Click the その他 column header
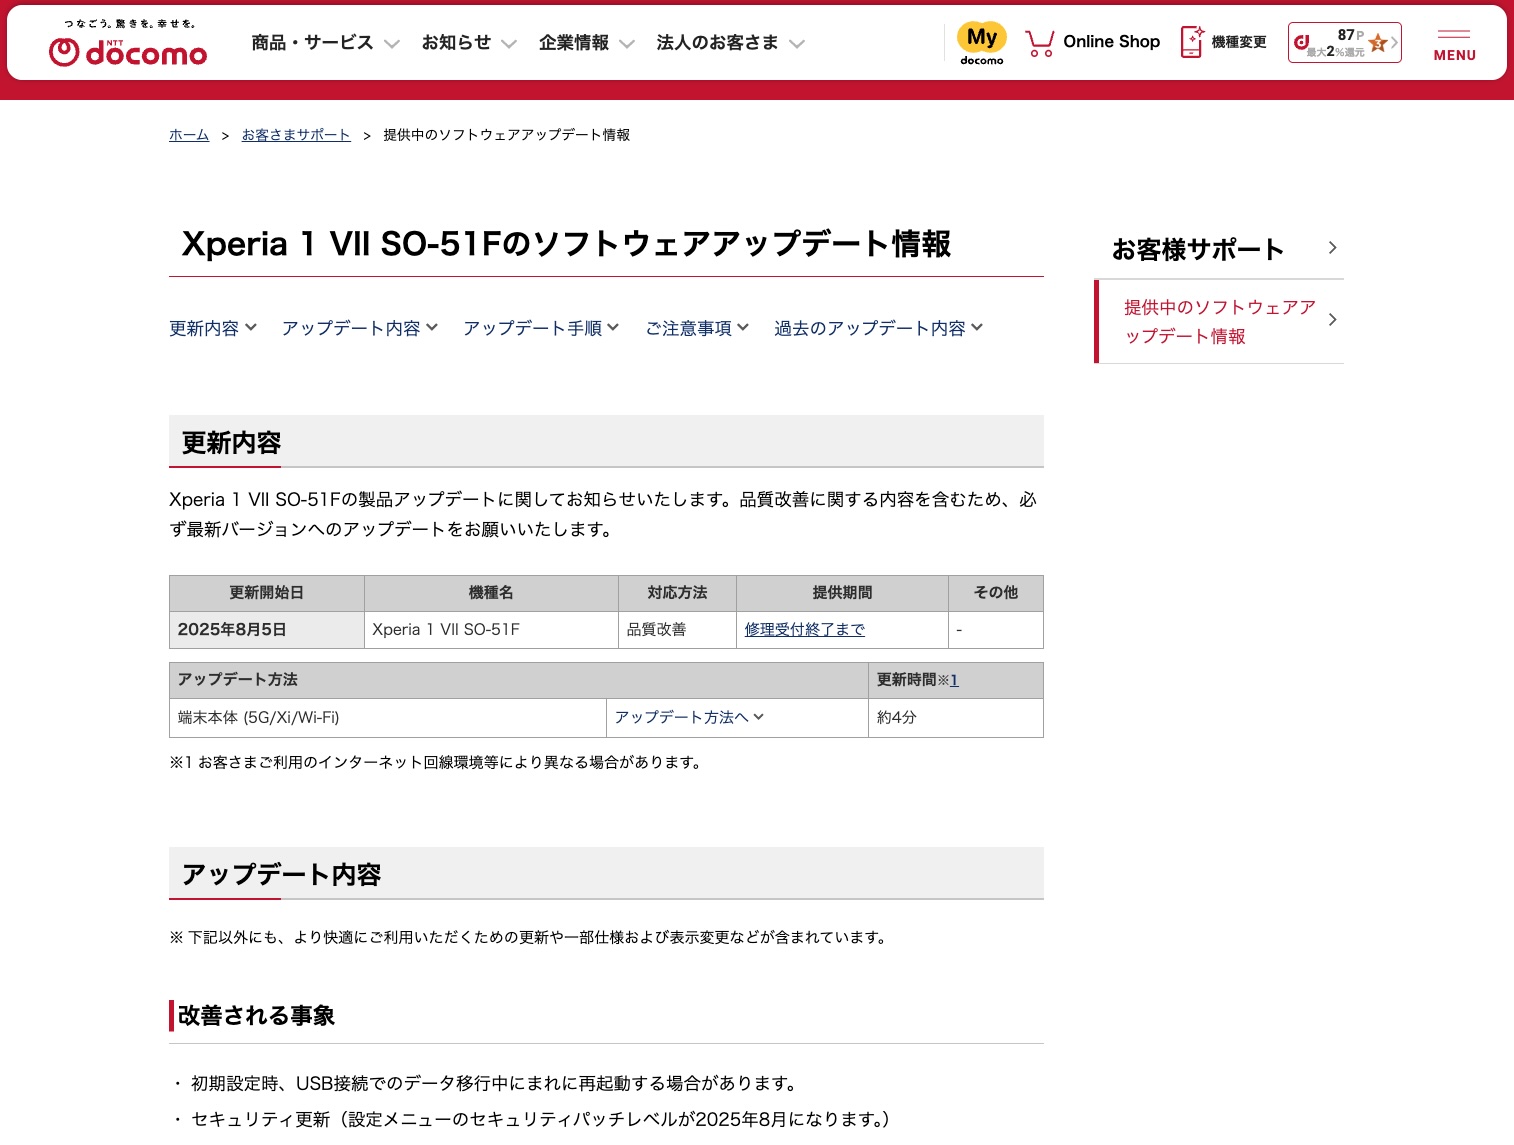 click(996, 593)
